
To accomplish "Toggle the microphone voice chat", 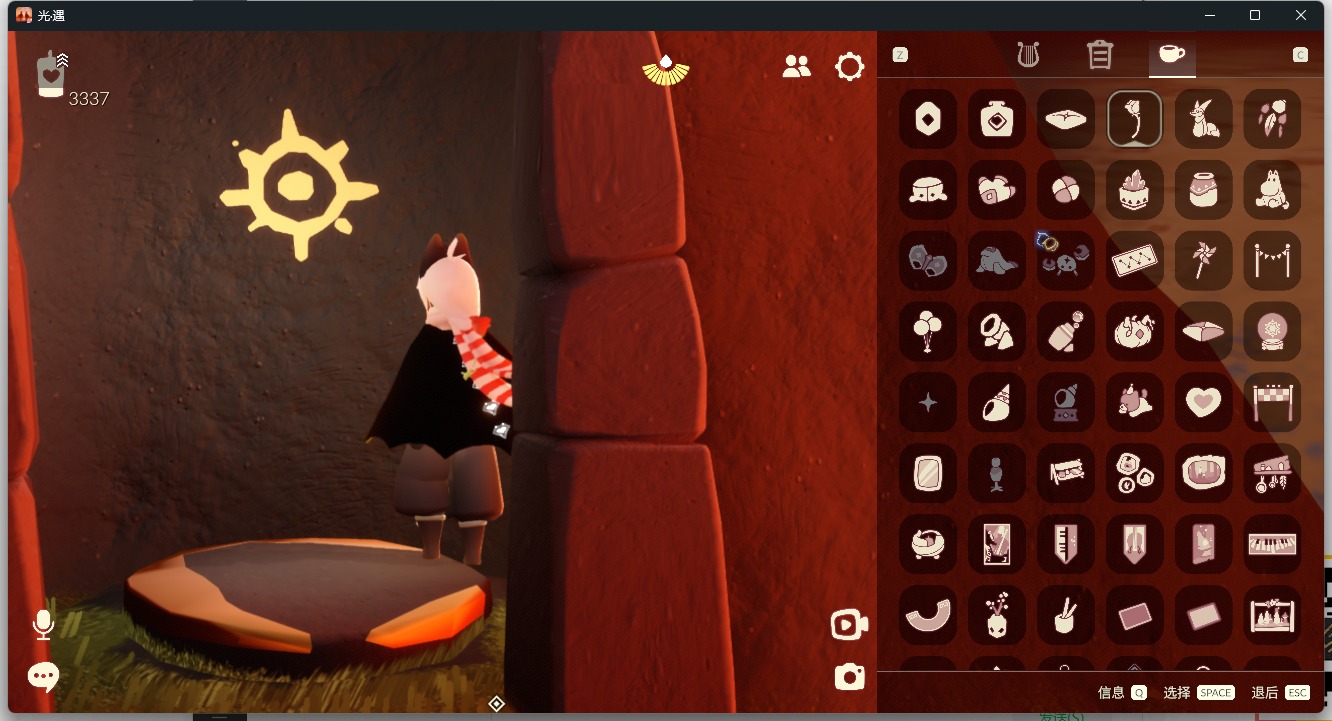I will [x=43, y=625].
